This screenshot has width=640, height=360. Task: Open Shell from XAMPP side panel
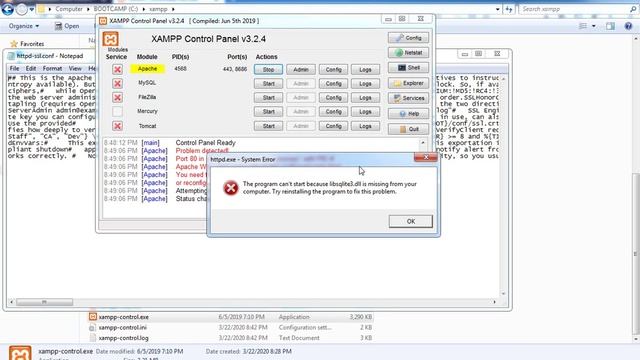[409, 68]
